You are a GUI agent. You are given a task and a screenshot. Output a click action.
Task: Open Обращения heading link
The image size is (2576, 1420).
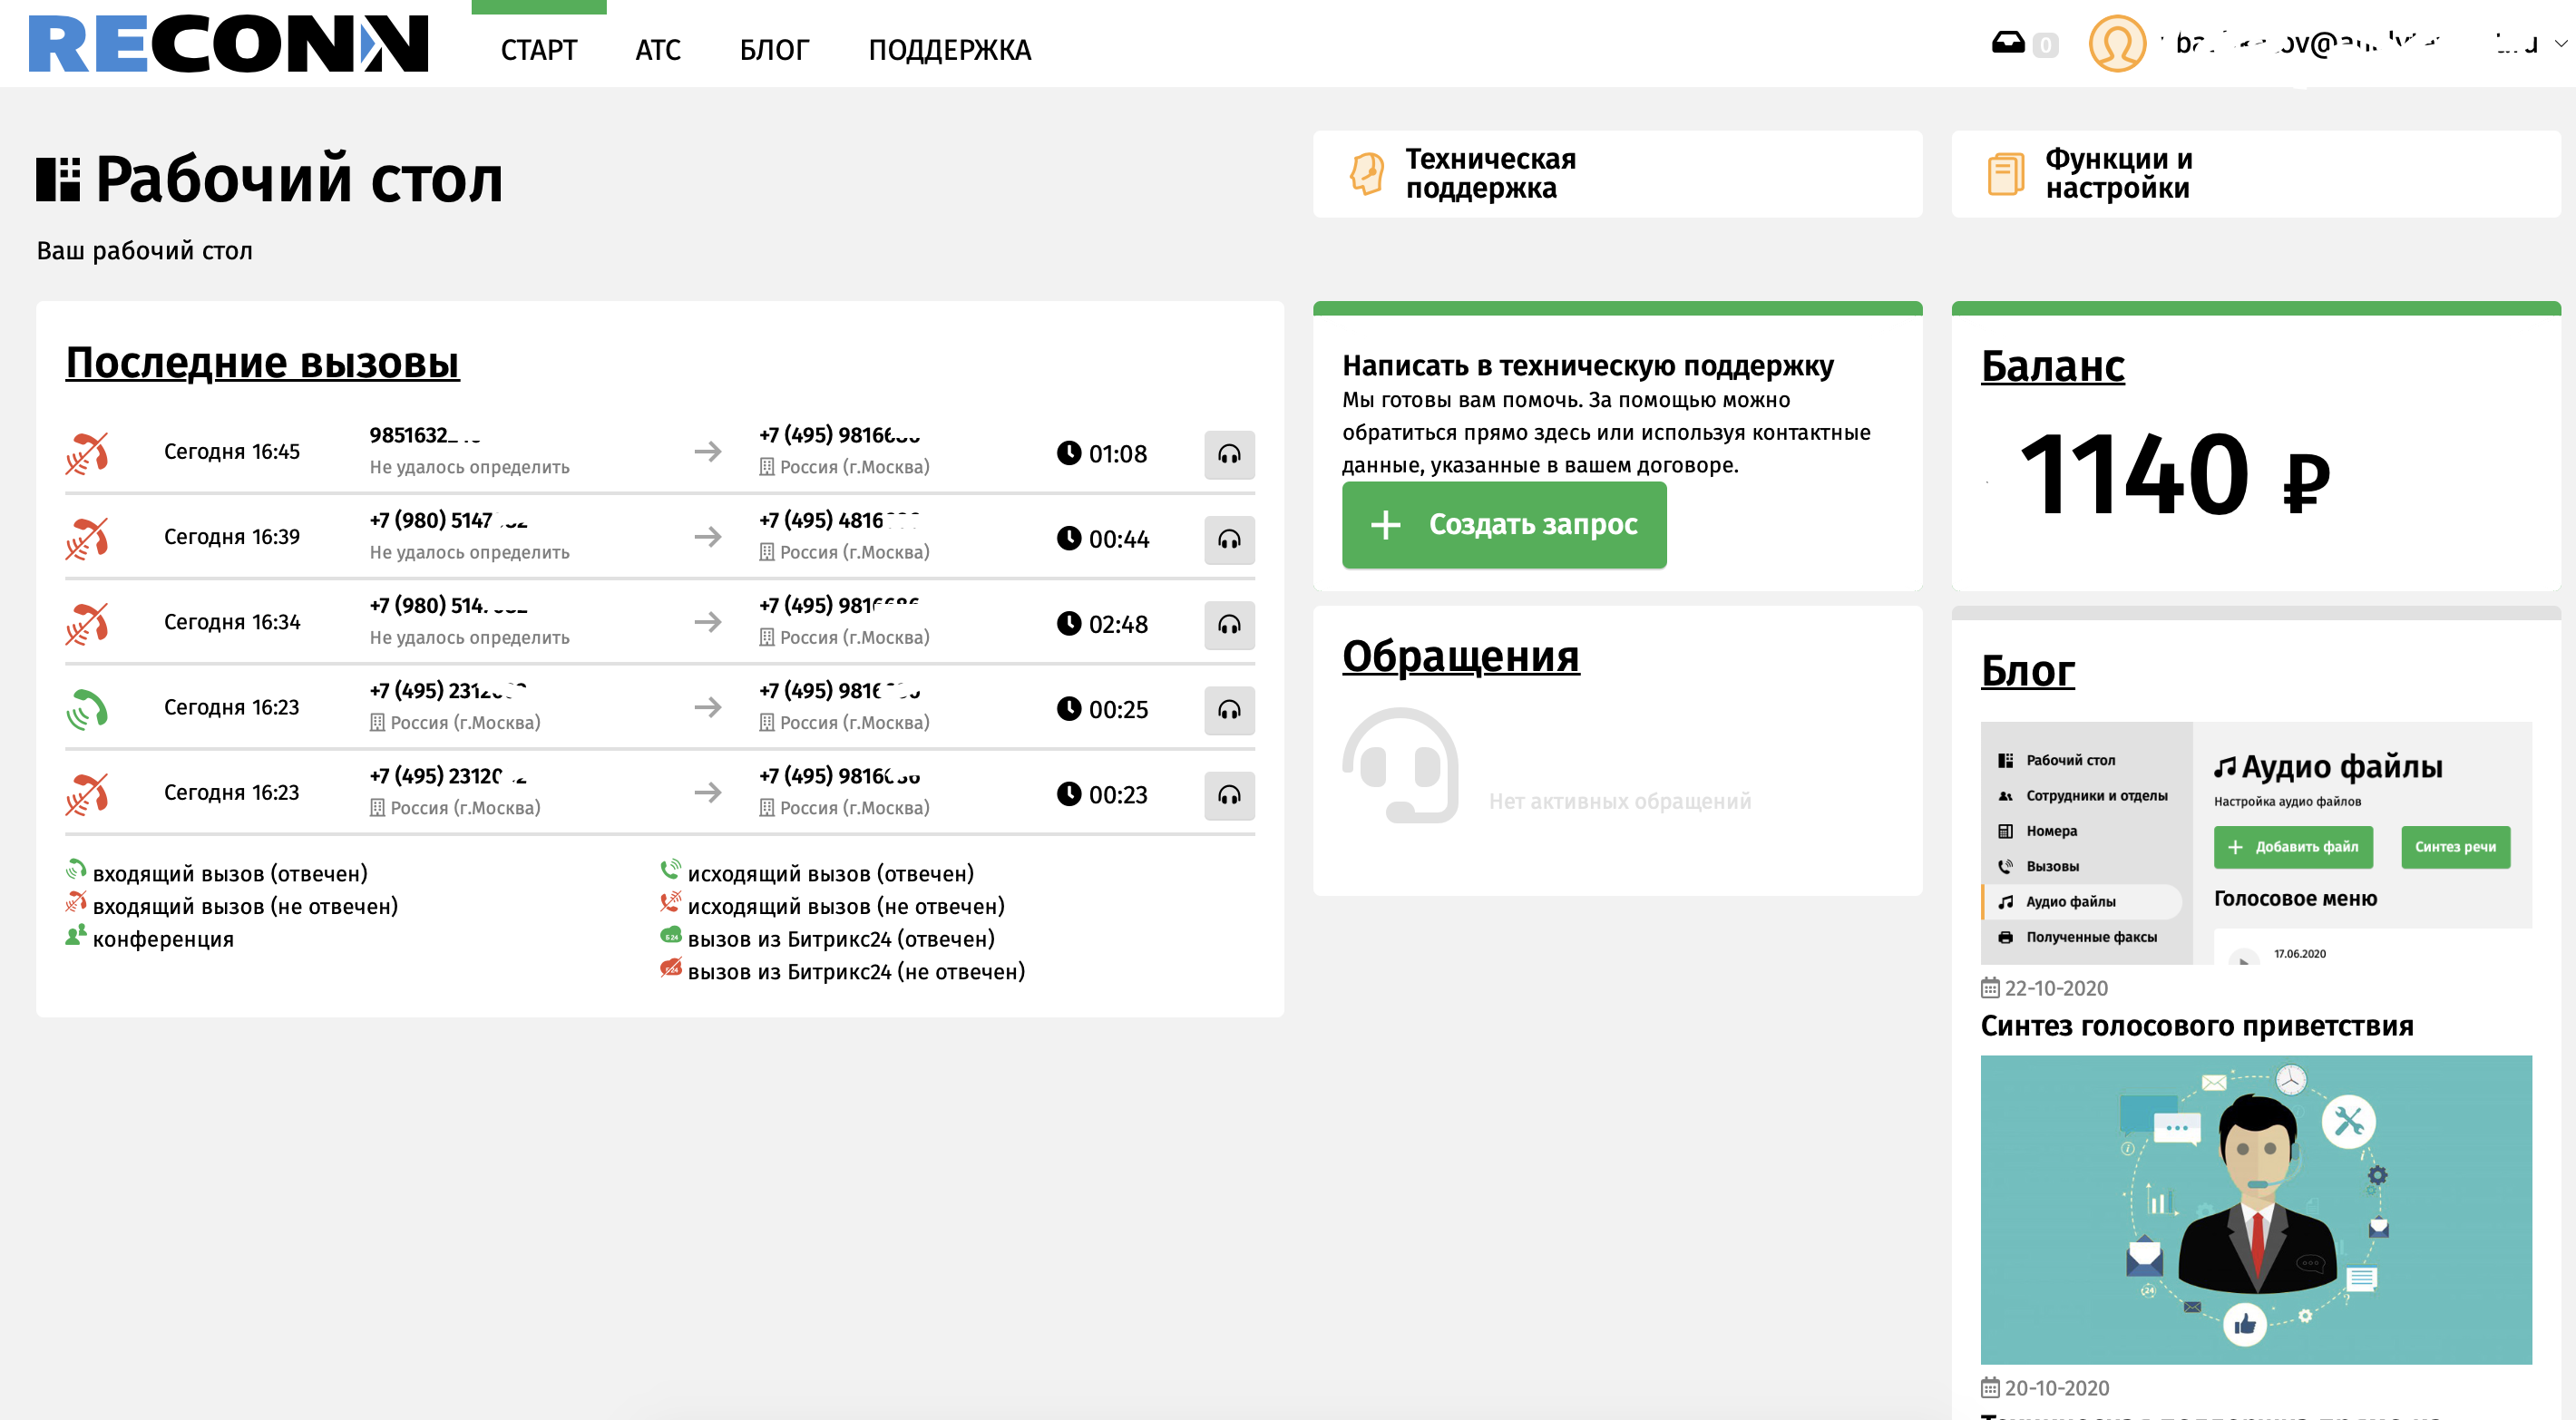point(1460,656)
